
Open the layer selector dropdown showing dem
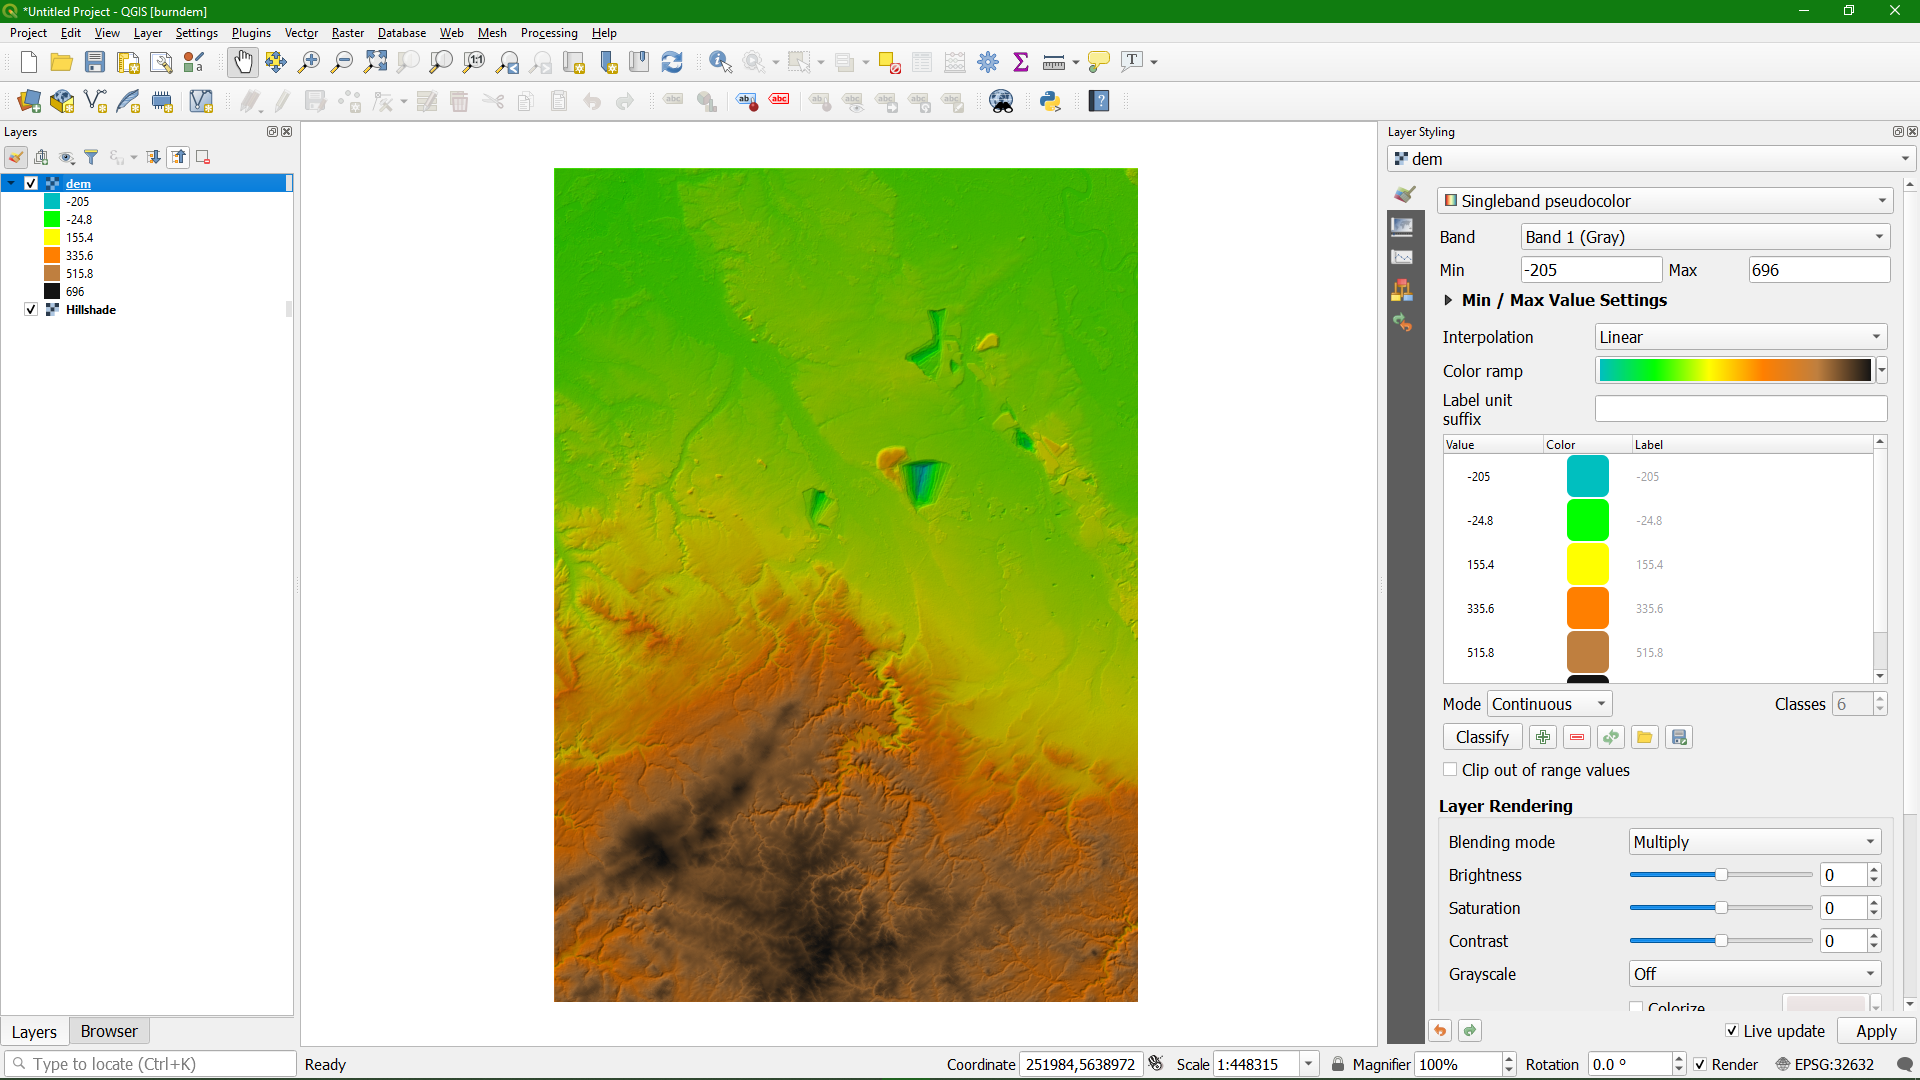point(1651,159)
